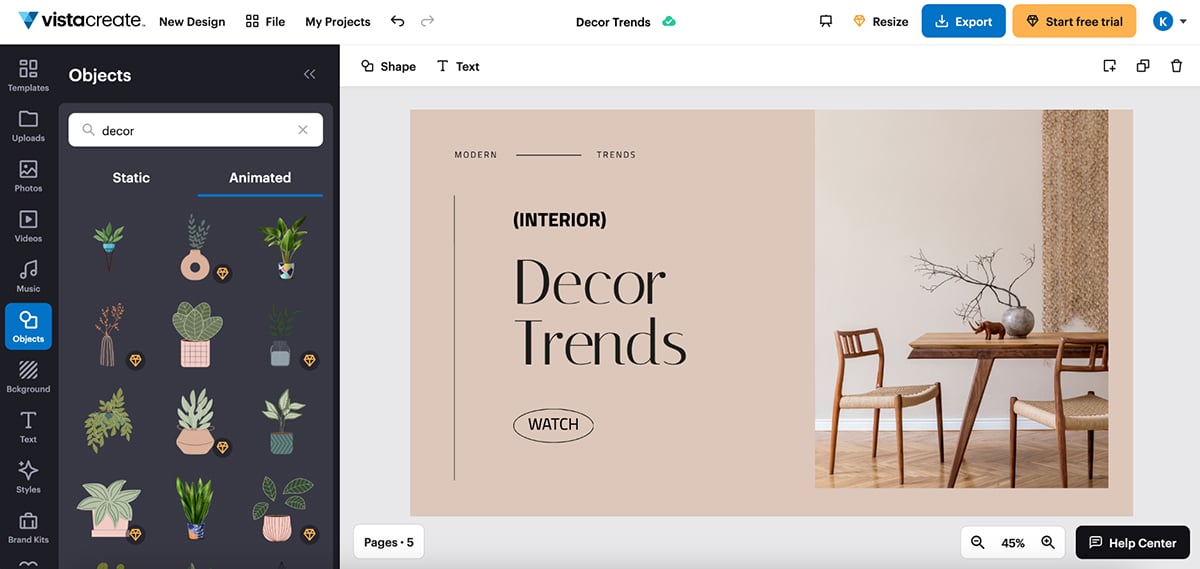Open the Photos sidebar panel
This screenshot has height=569, width=1200.
coord(28,176)
